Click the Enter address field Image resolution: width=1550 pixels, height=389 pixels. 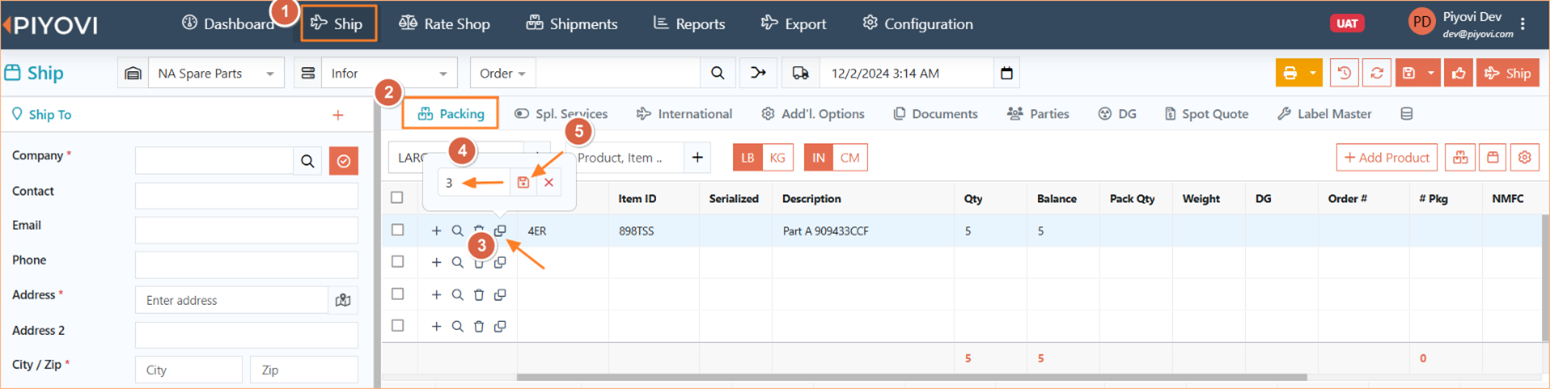point(232,300)
